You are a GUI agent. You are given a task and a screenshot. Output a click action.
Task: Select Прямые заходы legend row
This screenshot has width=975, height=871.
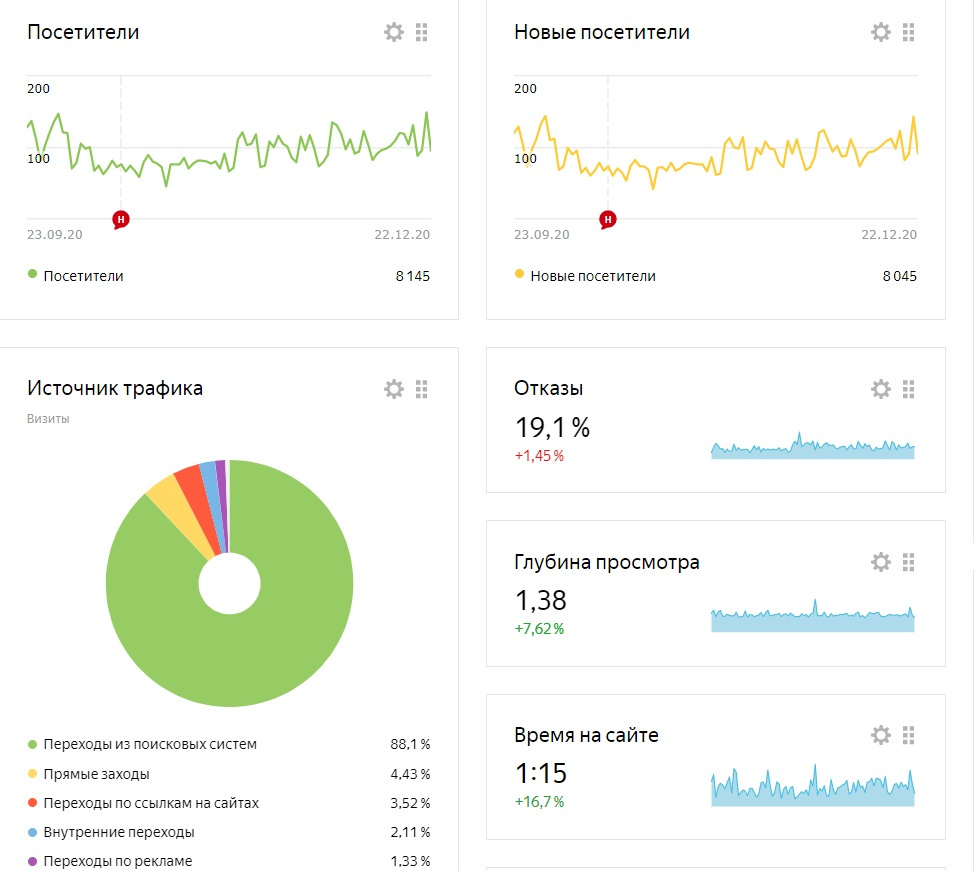[229, 774]
